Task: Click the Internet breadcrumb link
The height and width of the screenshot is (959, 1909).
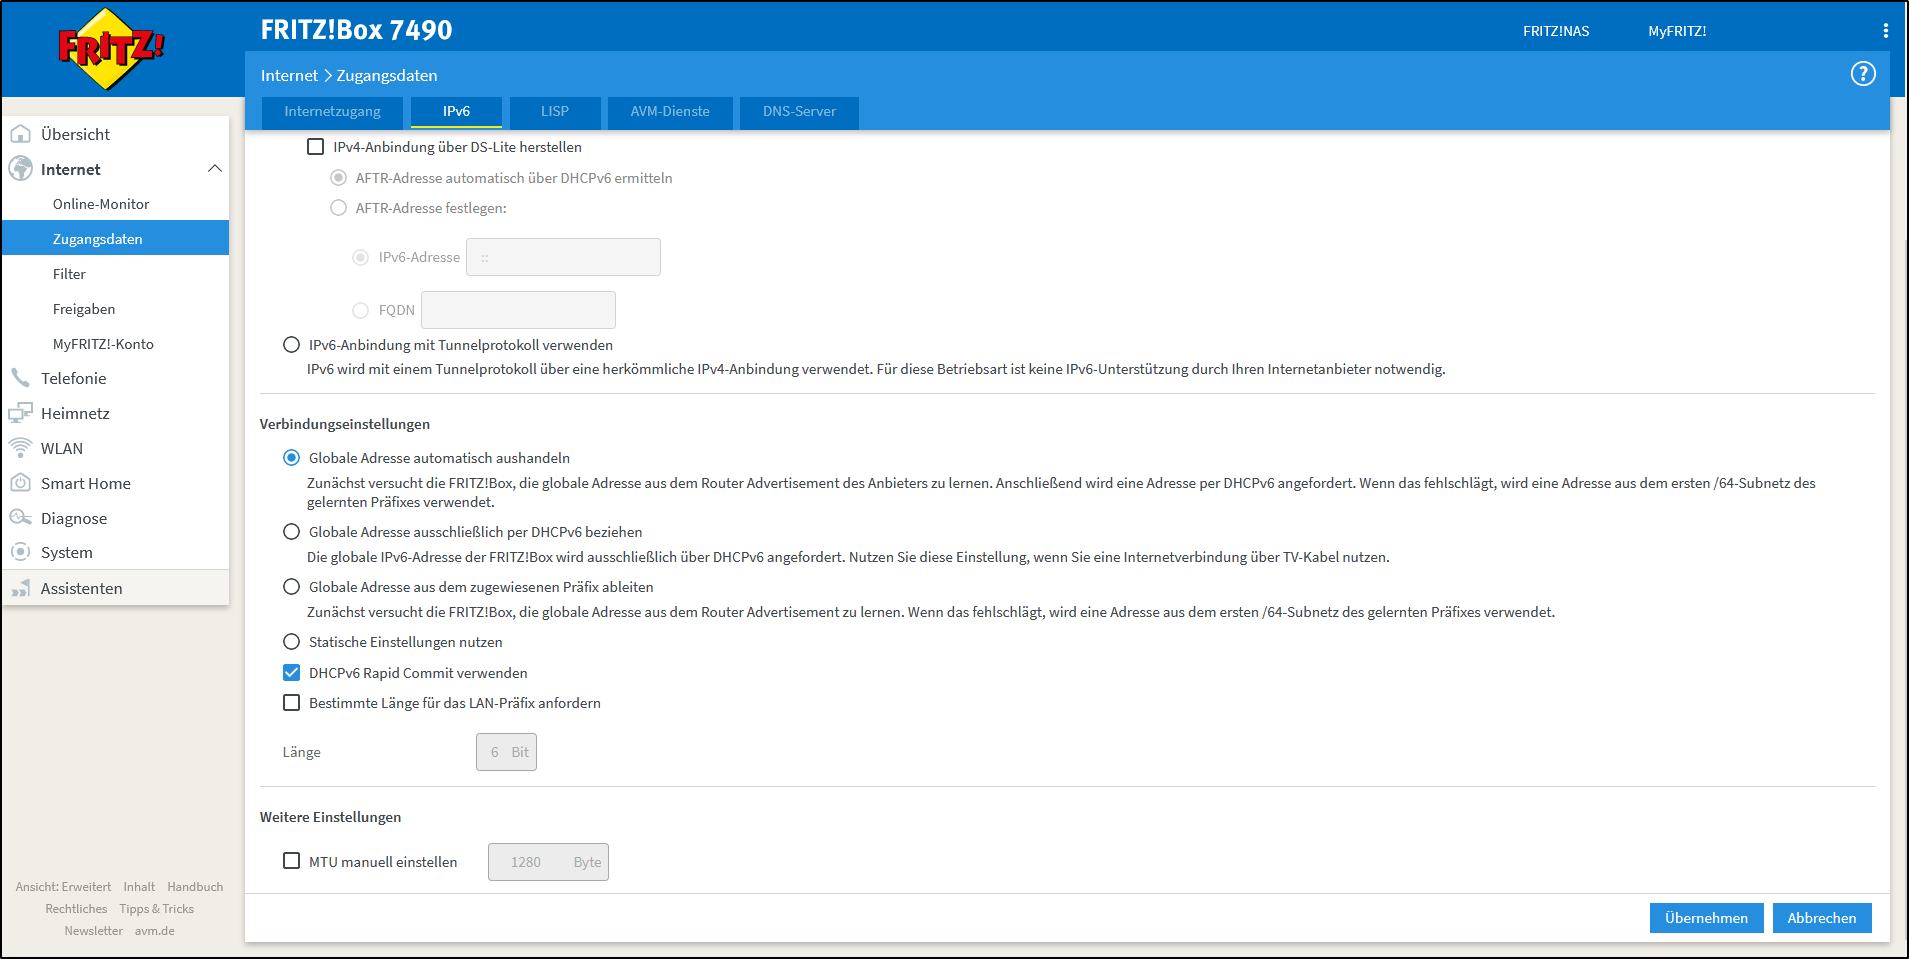Action: pos(289,76)
